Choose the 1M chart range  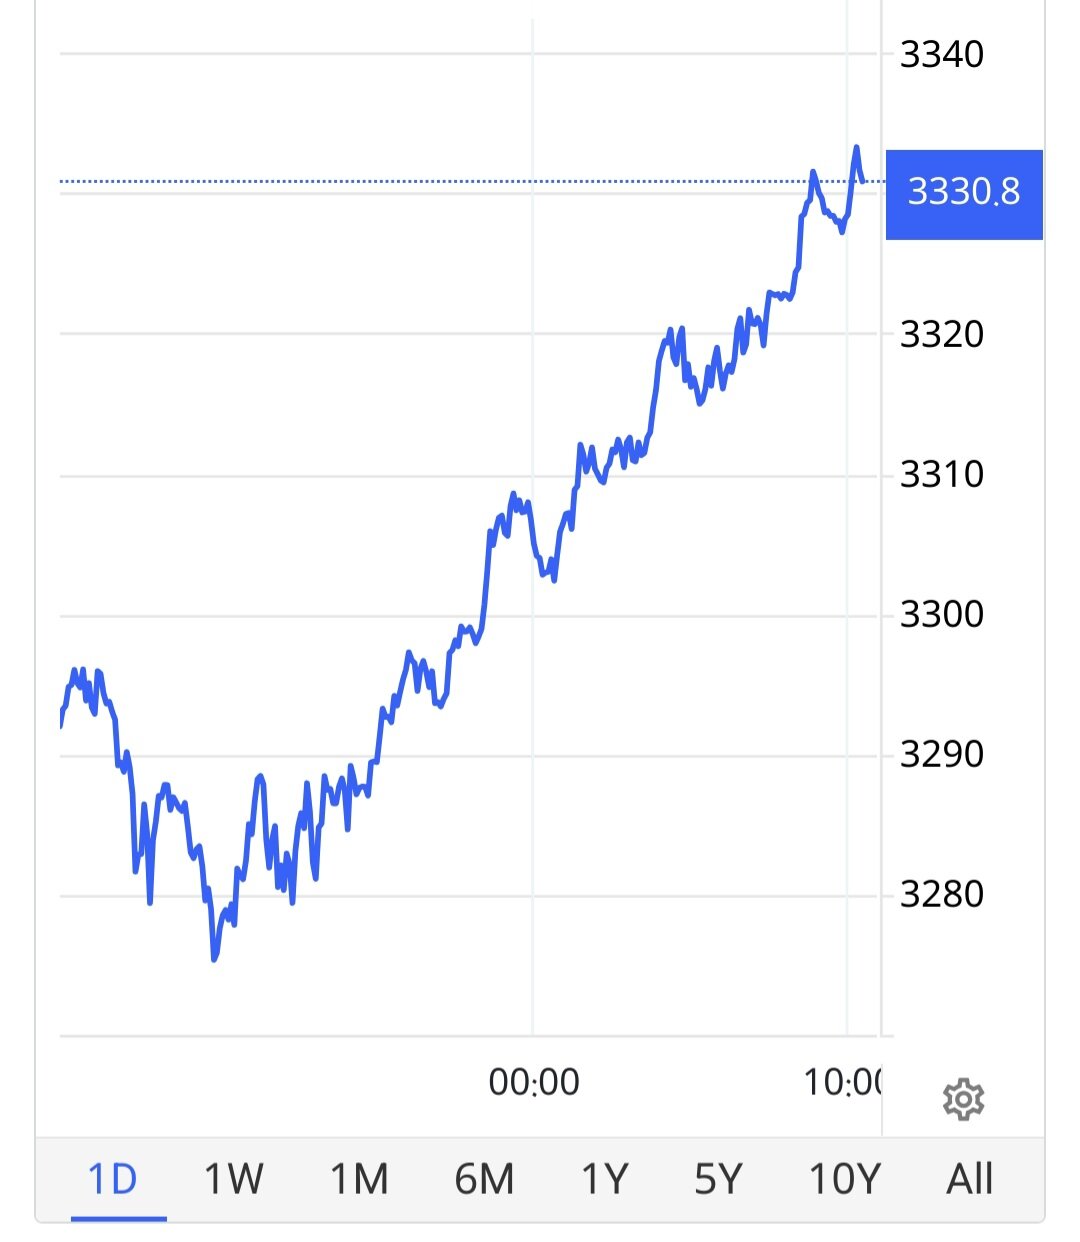point(359,1179)
